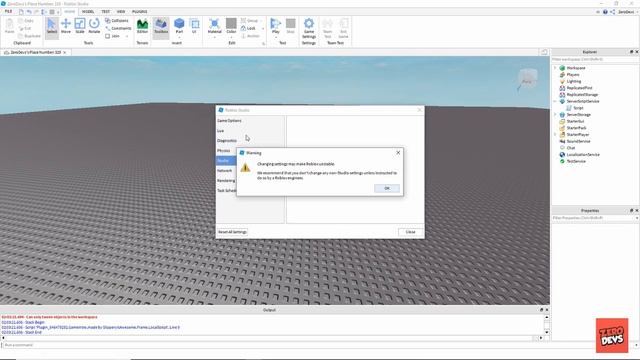Open the Toolbox
Image resolution: width=640 pixels, height=360 pixels.
(161, 27)
